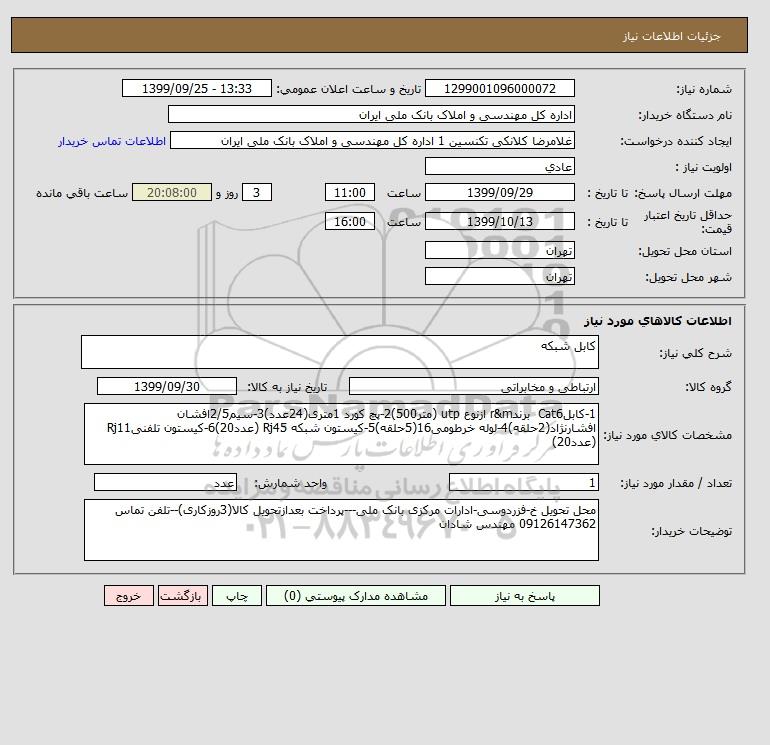Click the خروج exit button
770x745 pixels.
pos(129,596)
